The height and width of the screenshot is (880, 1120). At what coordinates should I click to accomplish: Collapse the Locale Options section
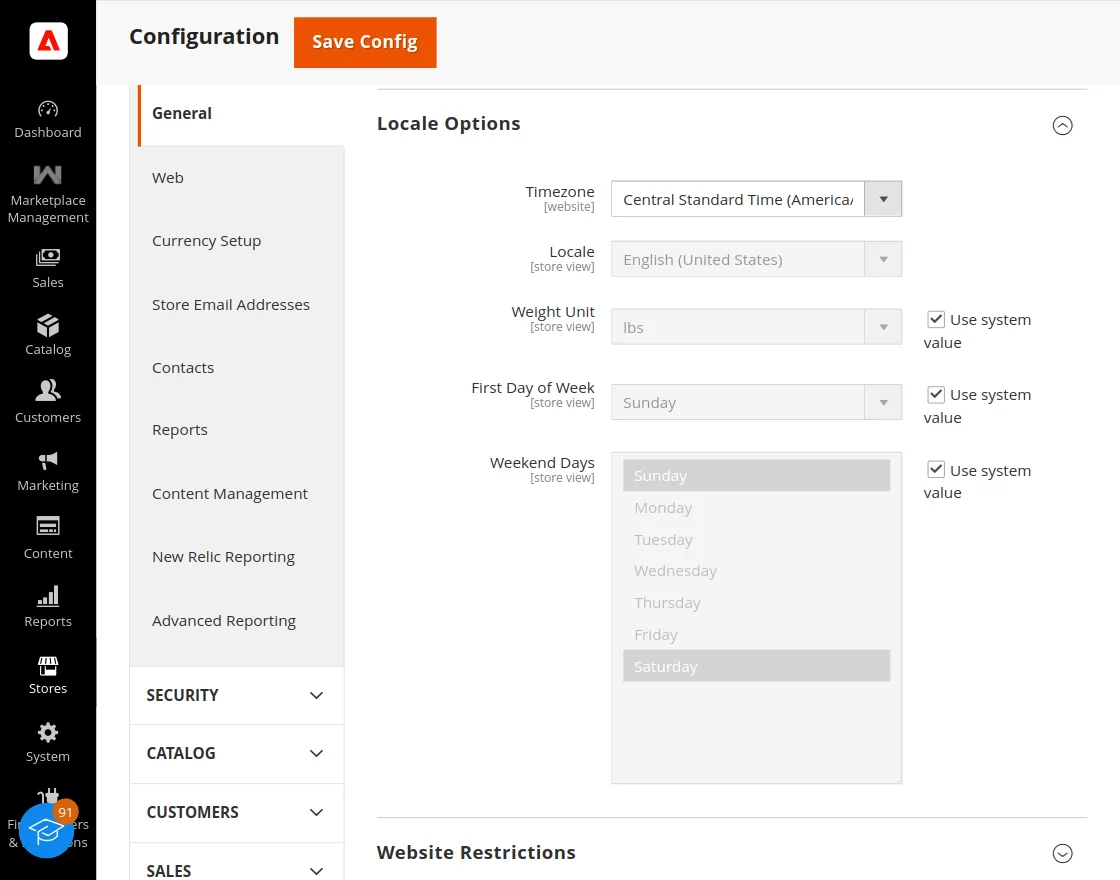click(1062, 125)
